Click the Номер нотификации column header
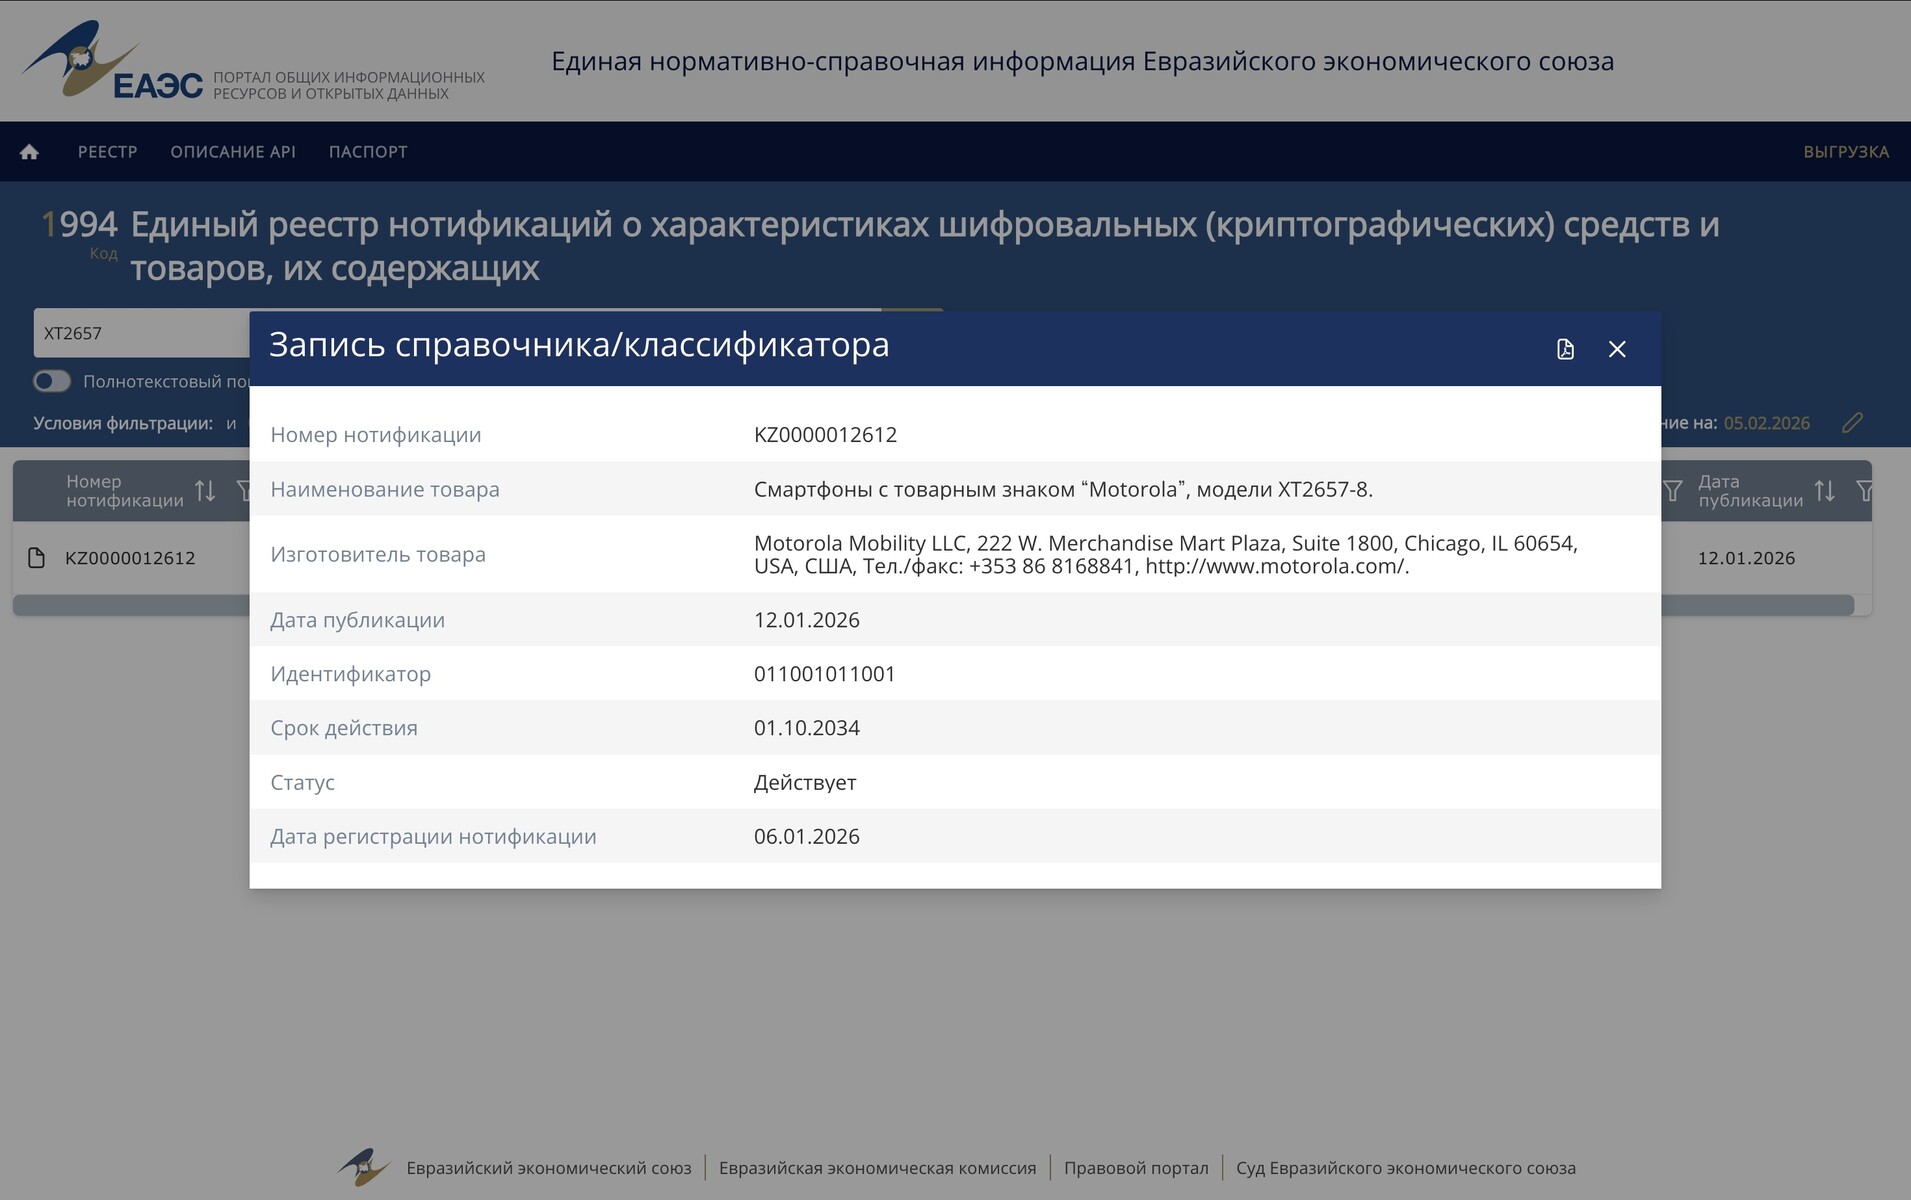Screen dimensions: 1911x1200 click(125, 491)
